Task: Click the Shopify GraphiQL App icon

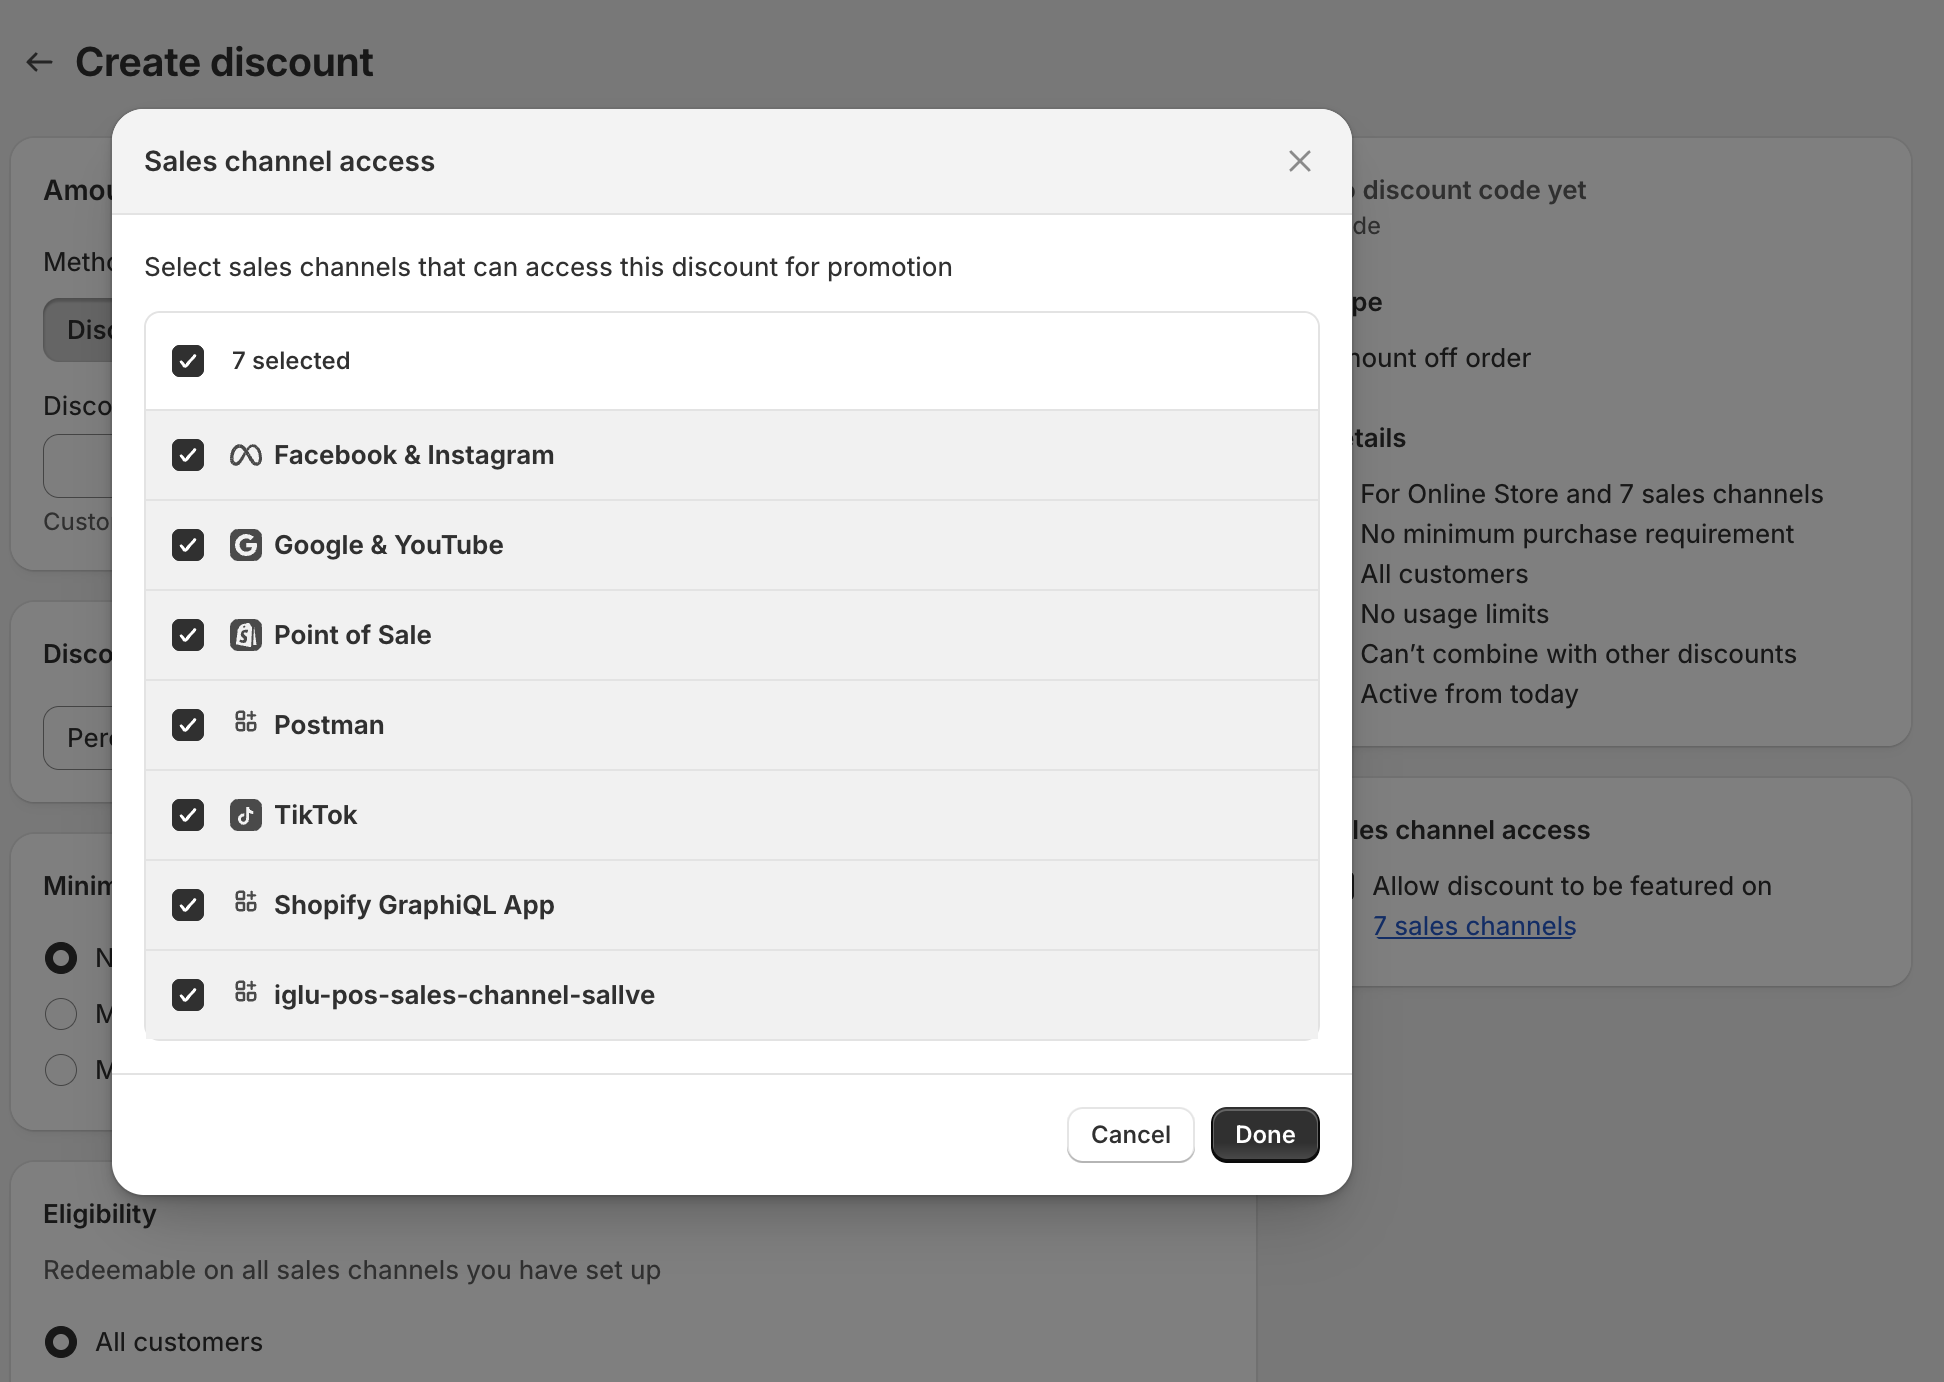Action: (246, 902)
